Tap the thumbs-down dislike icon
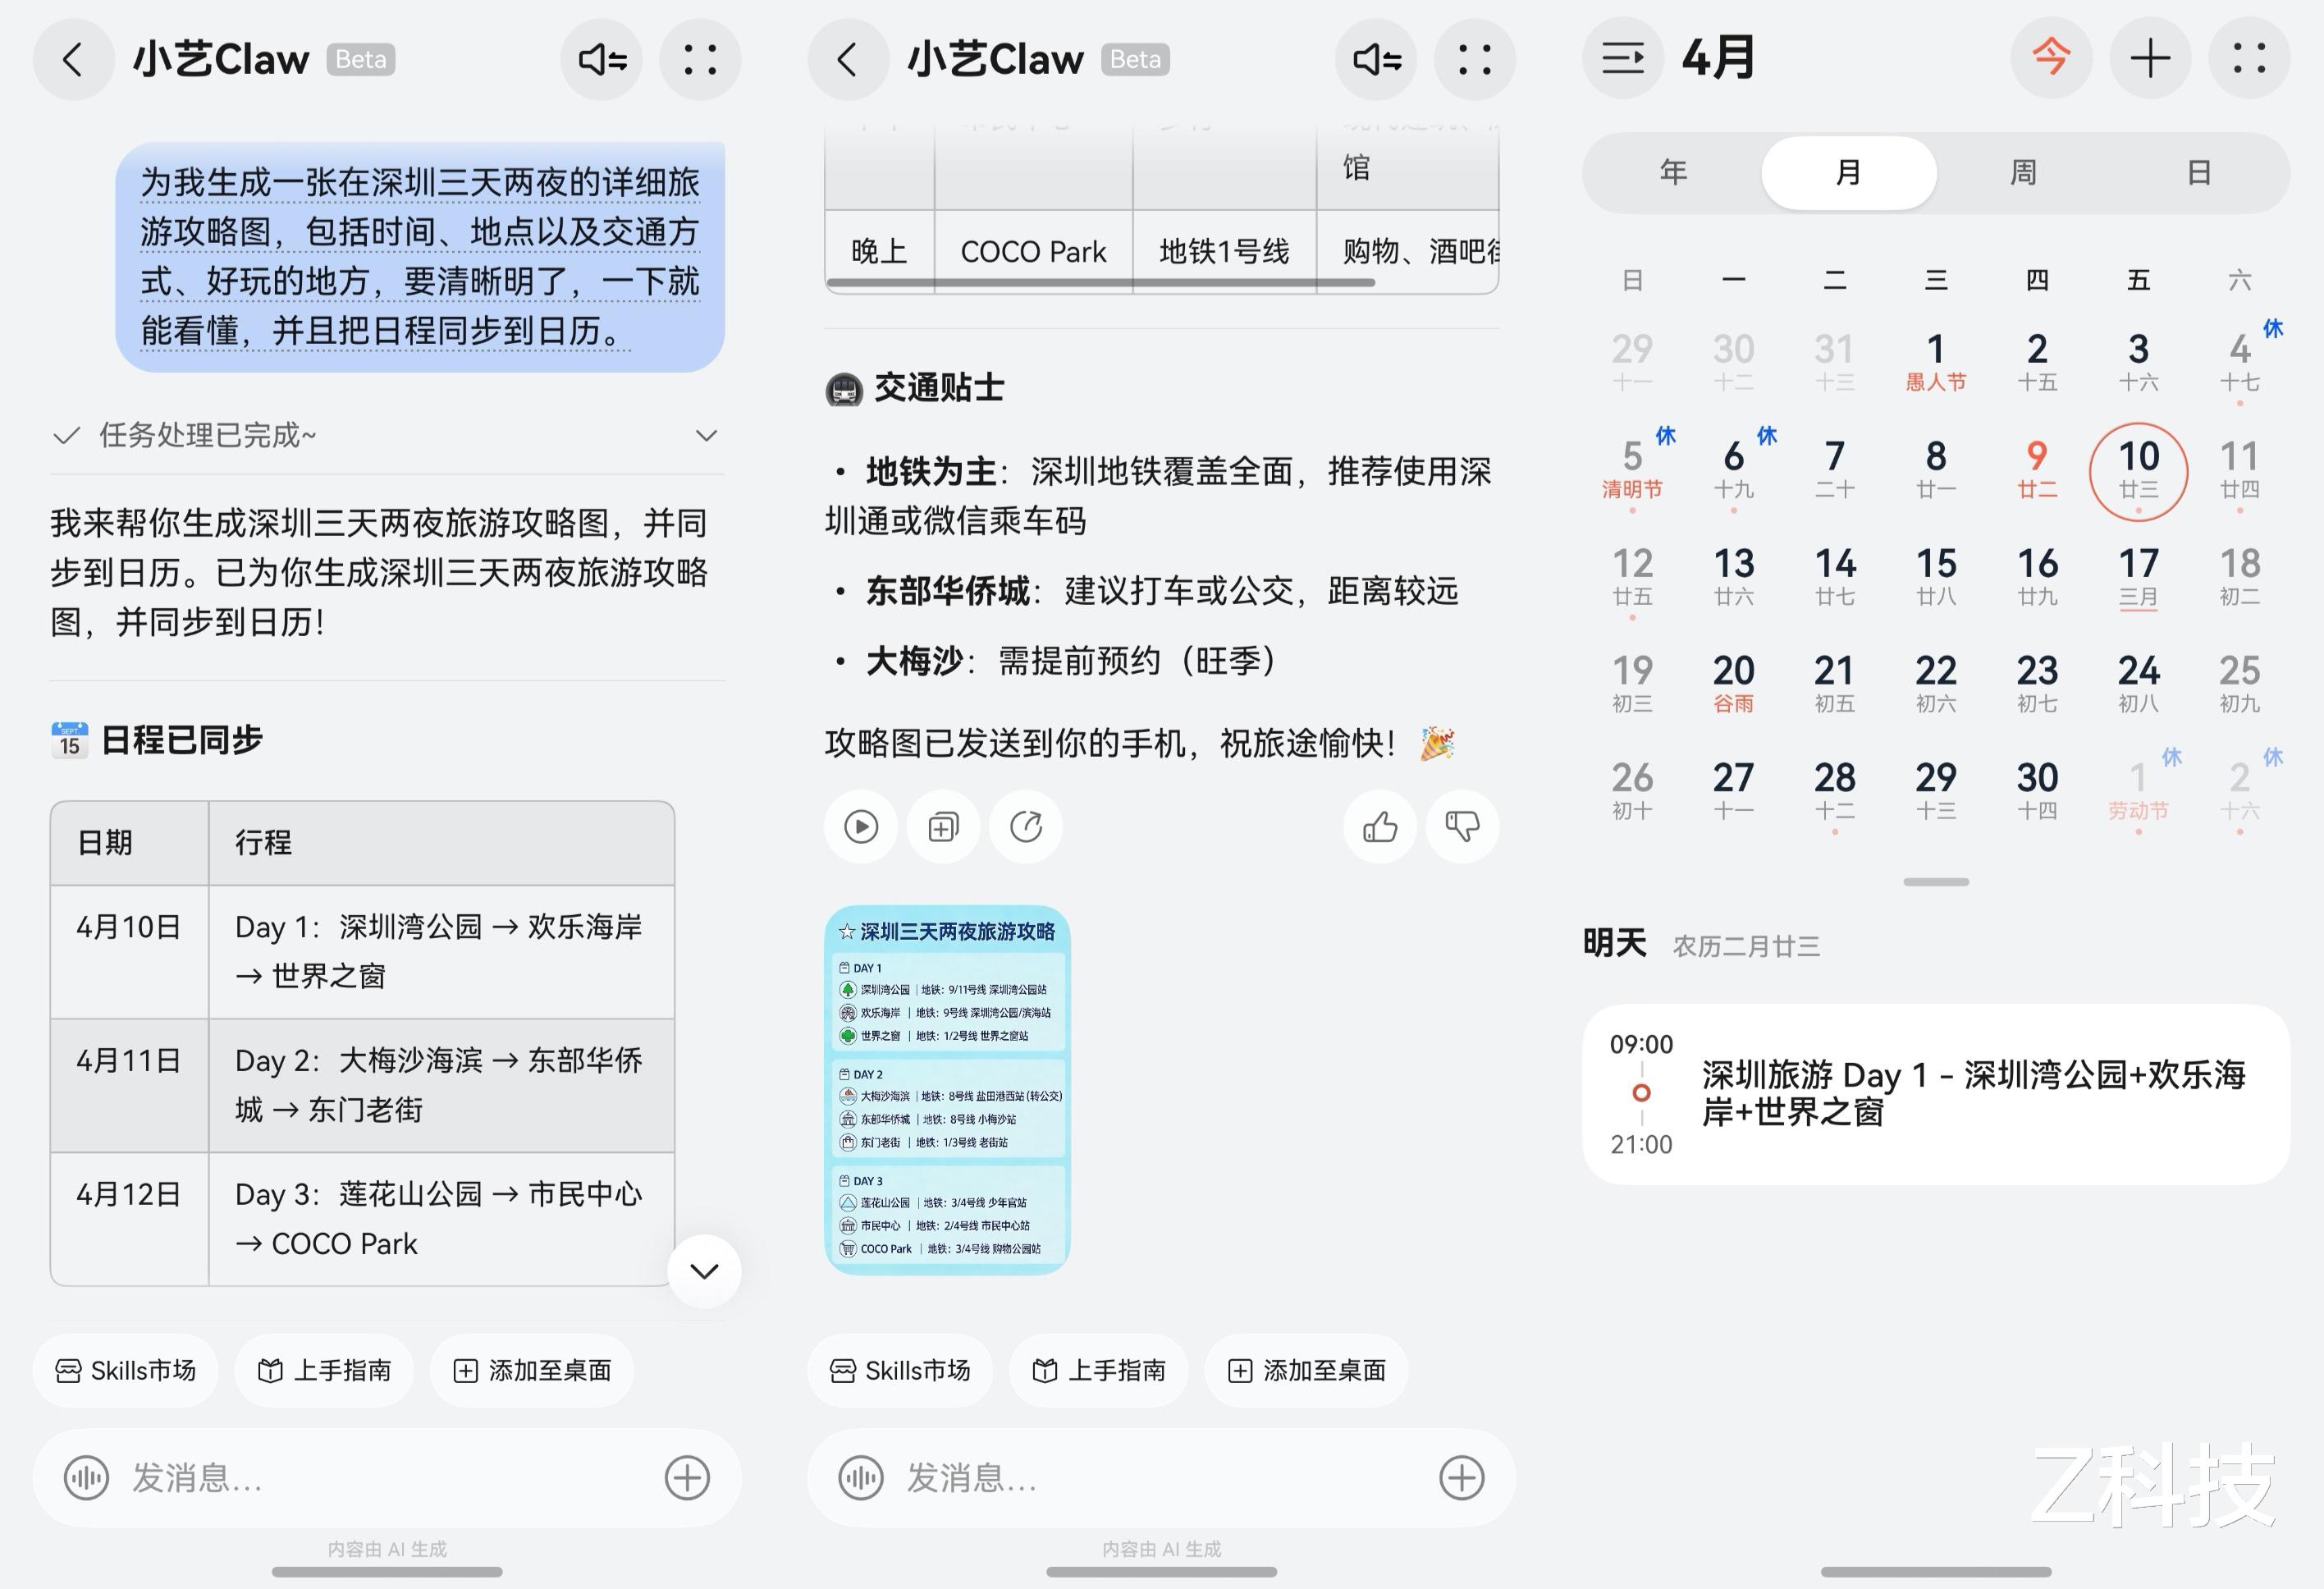 1462,826
